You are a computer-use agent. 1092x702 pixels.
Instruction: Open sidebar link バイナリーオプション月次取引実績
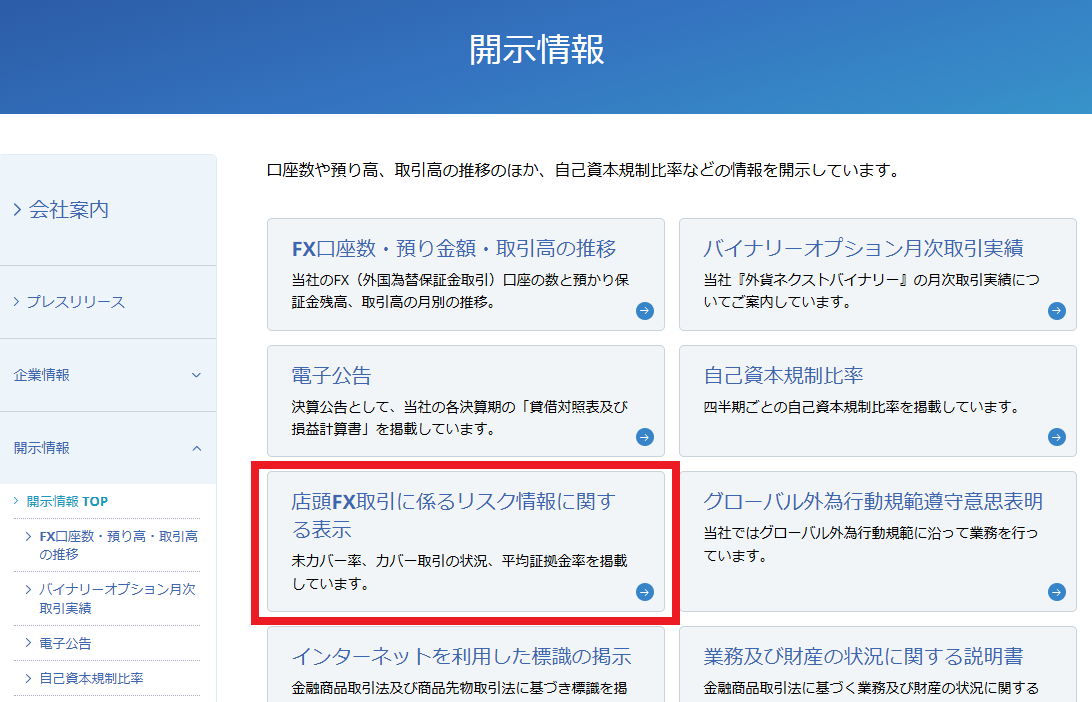coord(117,598)
